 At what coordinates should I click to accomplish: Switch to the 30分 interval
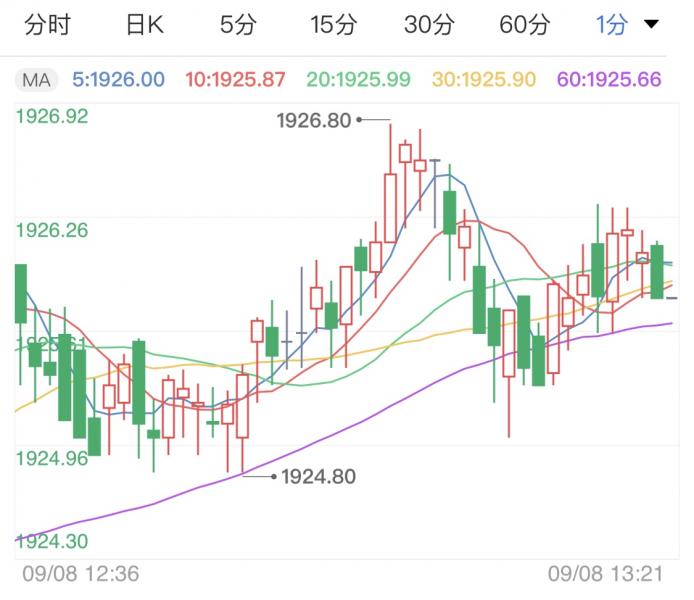click(x=429, y=26)
